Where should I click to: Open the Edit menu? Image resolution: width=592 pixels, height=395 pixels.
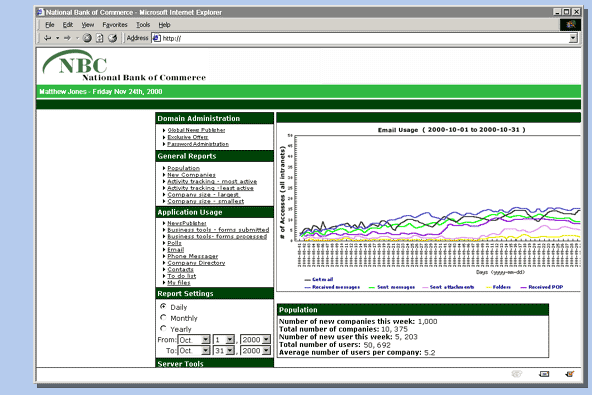tap(68, 25)
